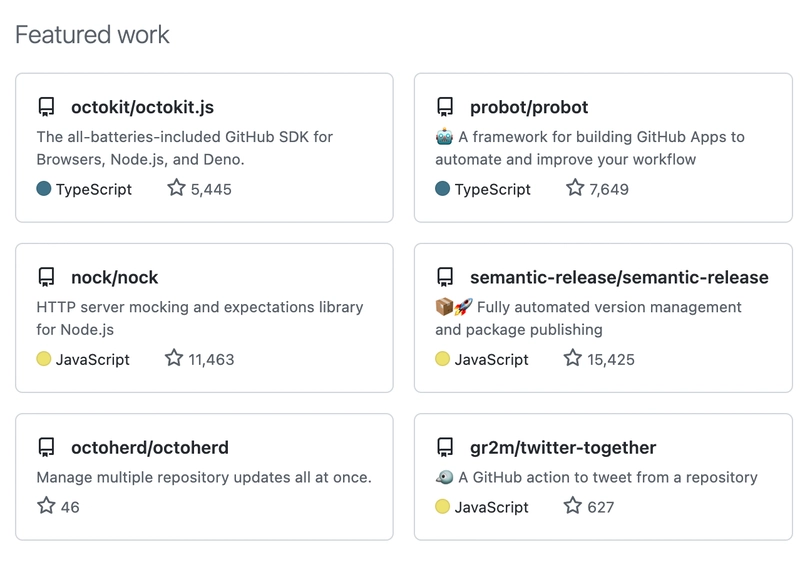Click star icon showing 627 on twitter-together

[573, 505]
